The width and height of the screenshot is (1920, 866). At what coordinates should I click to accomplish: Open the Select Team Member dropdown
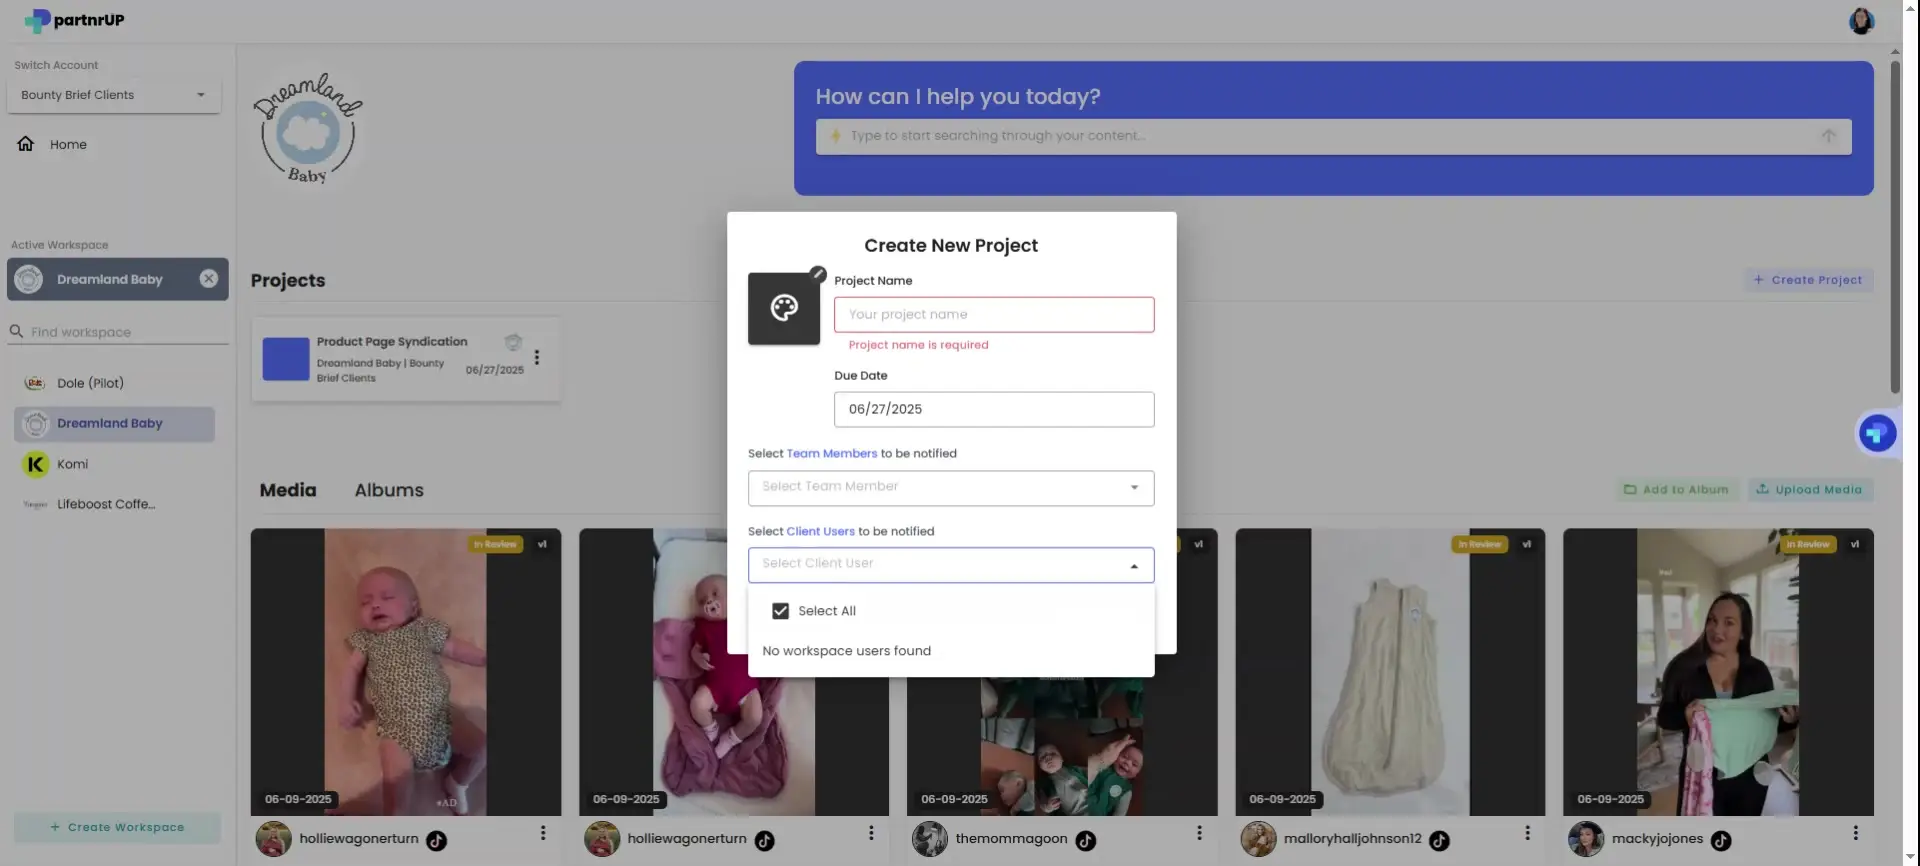[951, 487]
